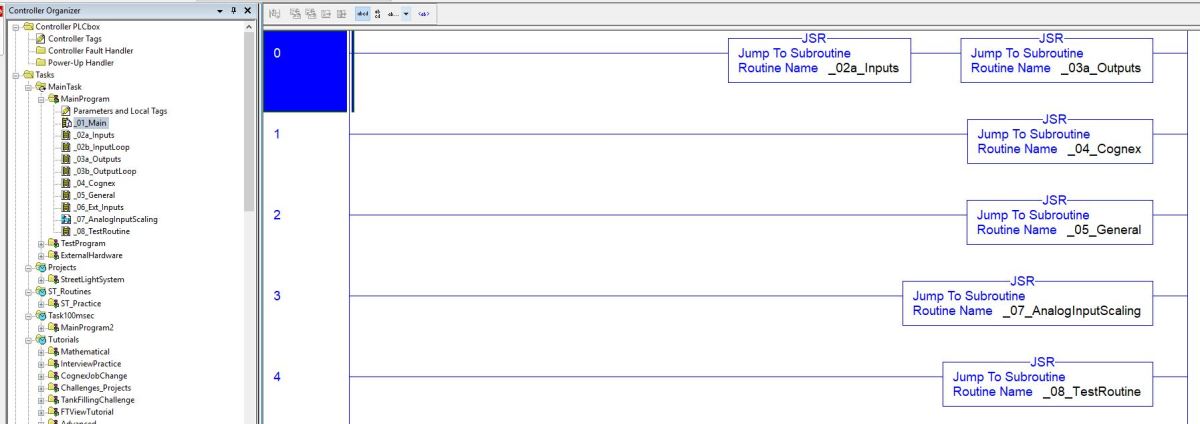Select the JSR block for _08_TestRoutine
1200x424 pixels.
click(1048, 384)
